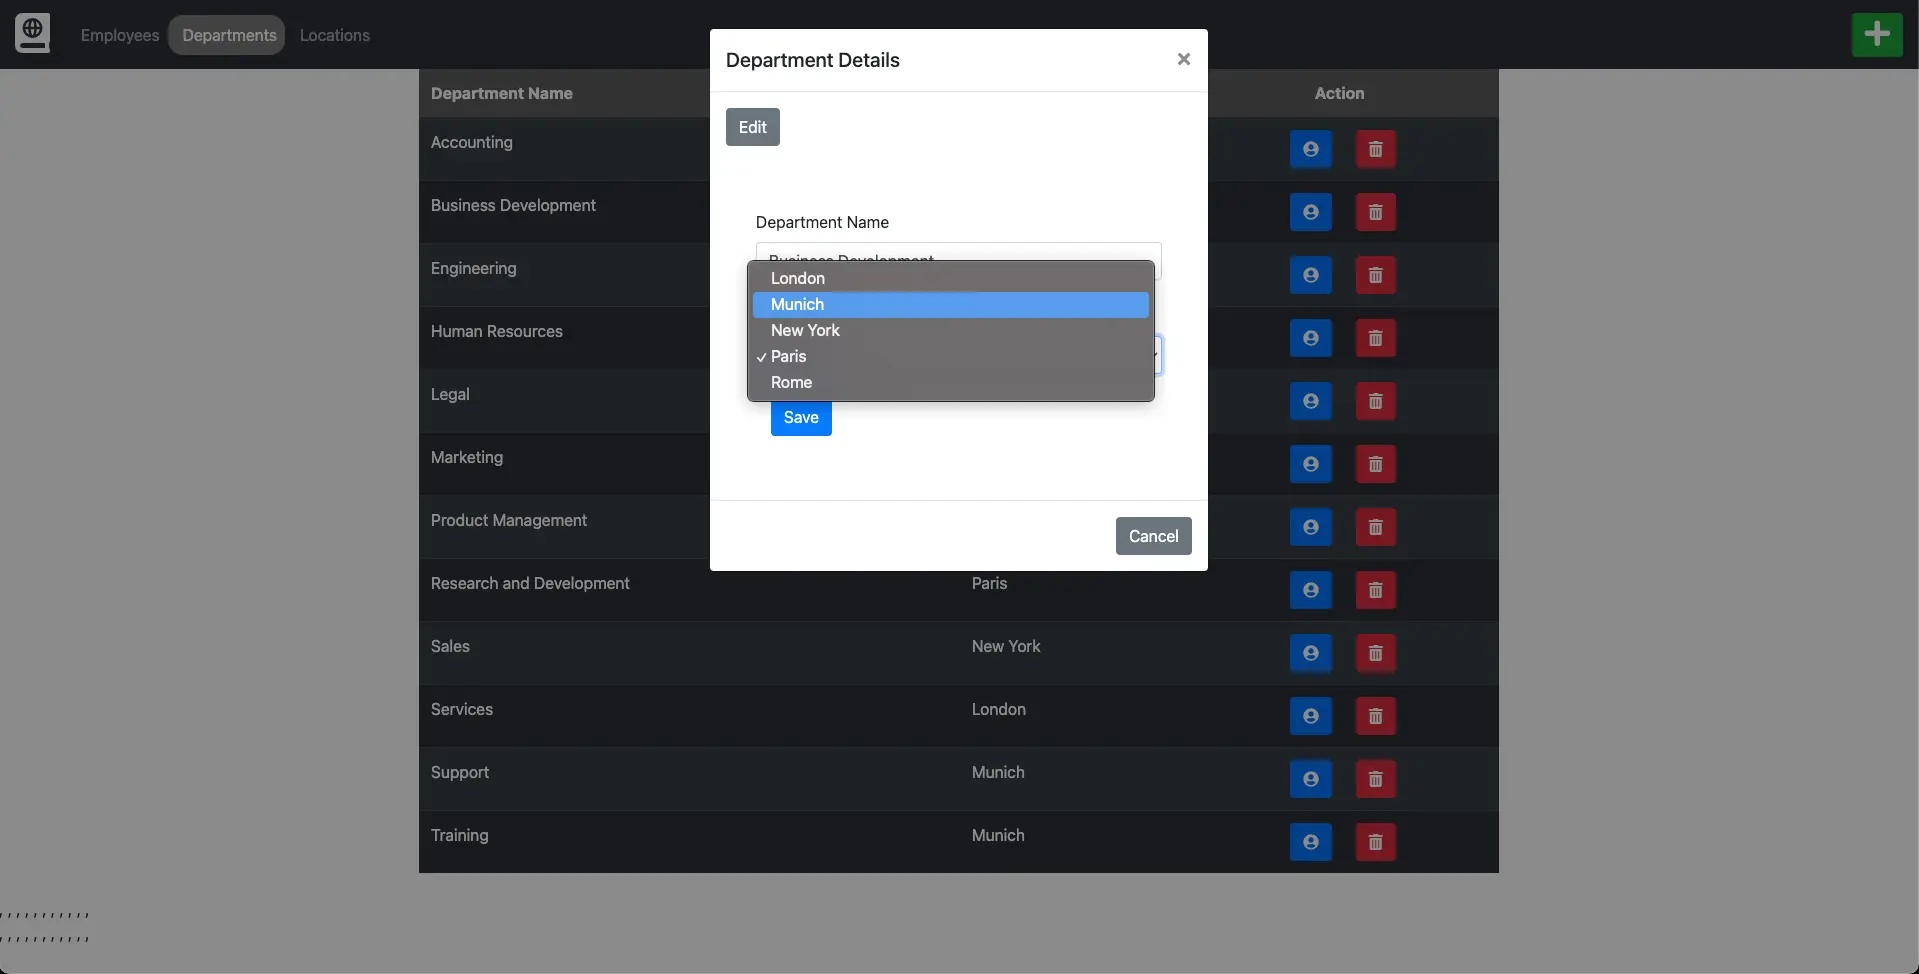Click trash icon in Research and Development row
1919x974 pixels.
(x=1375, y=591)
